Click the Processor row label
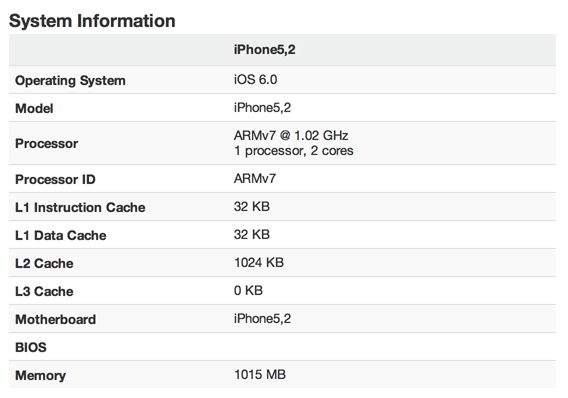This screenshot has height=398, width=568. click(46, 144)
